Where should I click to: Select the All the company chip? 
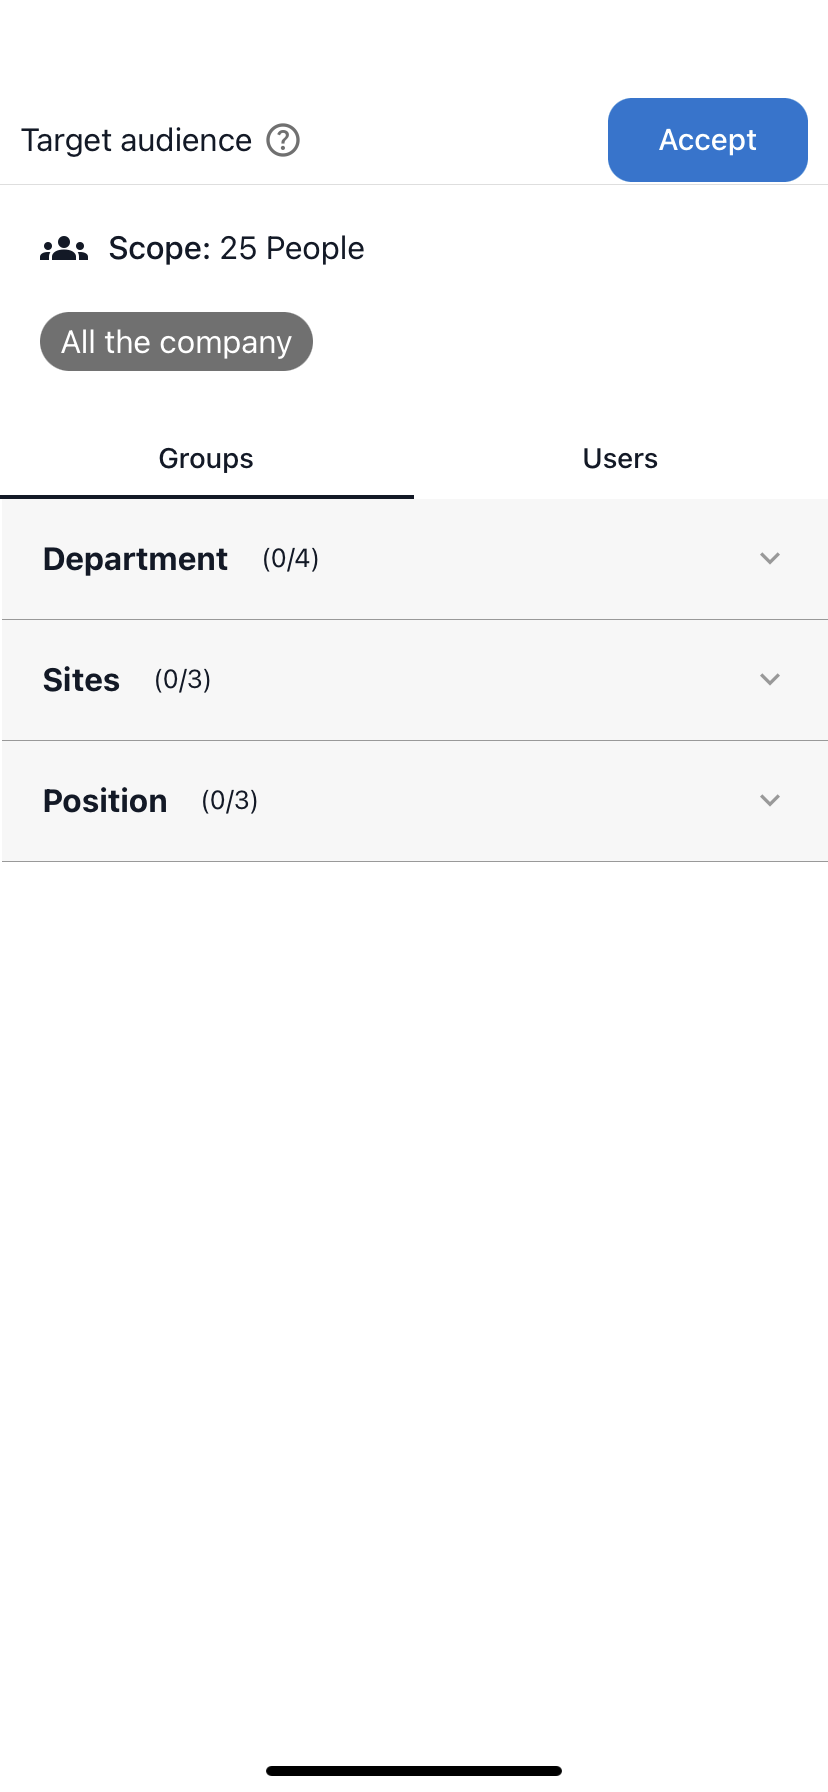point(176,342)
